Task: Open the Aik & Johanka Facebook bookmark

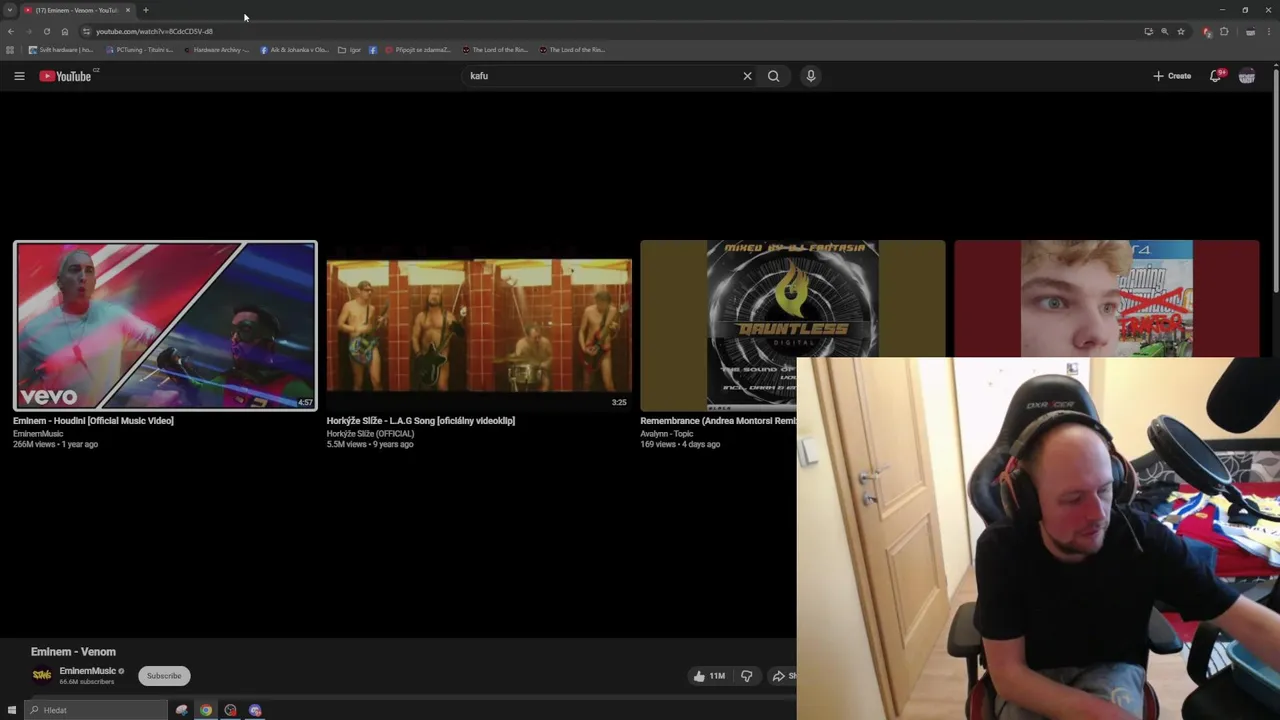Action: (x=293, y=50)
